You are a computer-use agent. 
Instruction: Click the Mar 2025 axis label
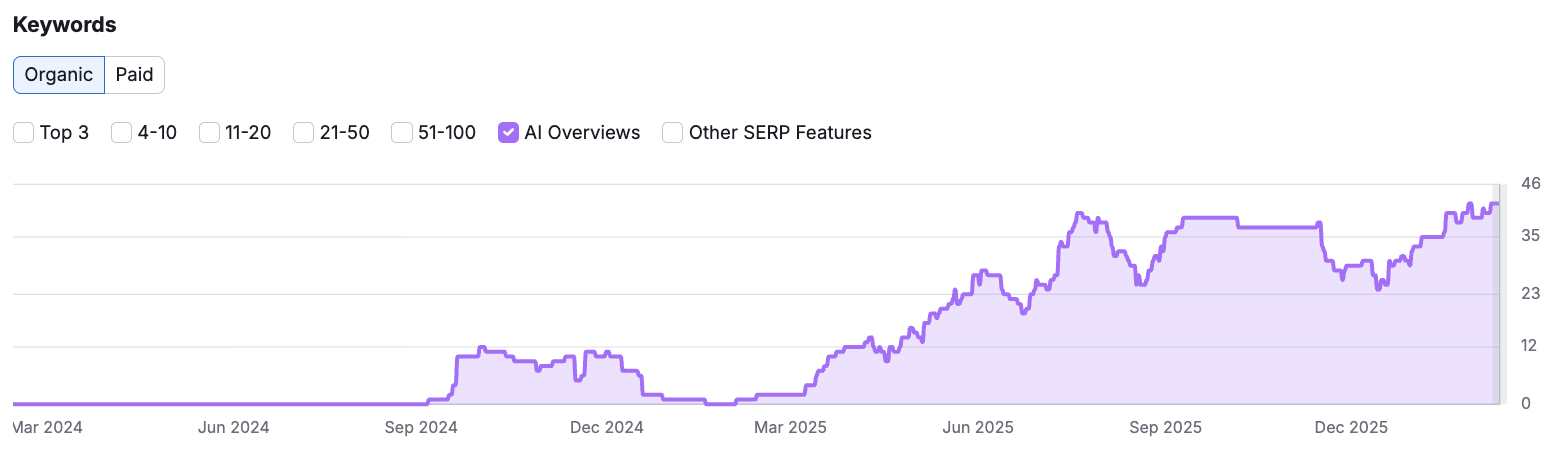pyautogui.click(x=791, y=428)
